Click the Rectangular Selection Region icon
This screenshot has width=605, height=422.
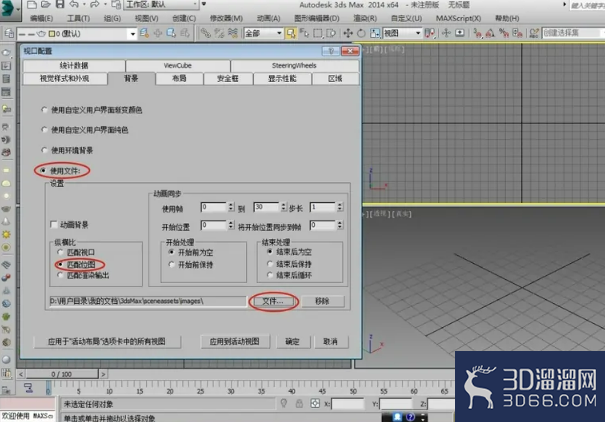318,34
